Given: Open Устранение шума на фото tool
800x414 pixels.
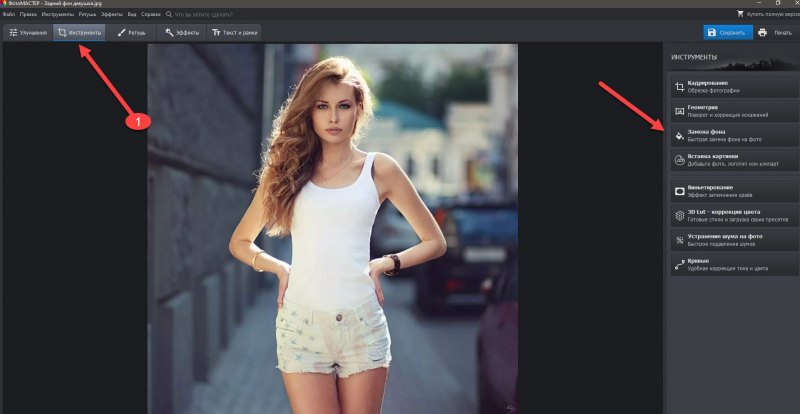Looking at the screenshot, I should [x=735, y=240].
